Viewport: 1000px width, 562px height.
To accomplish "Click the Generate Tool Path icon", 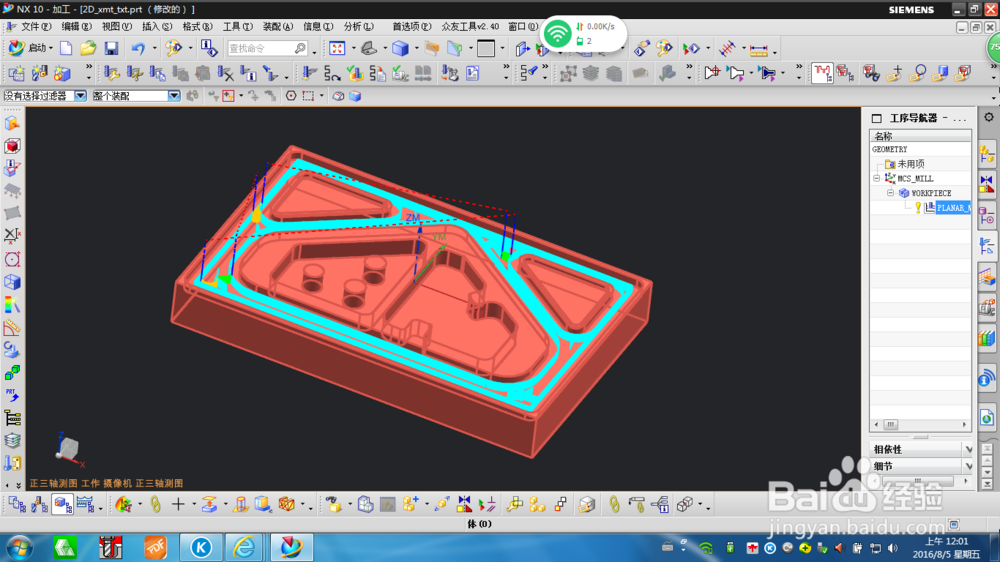I will tap(309, 73).
